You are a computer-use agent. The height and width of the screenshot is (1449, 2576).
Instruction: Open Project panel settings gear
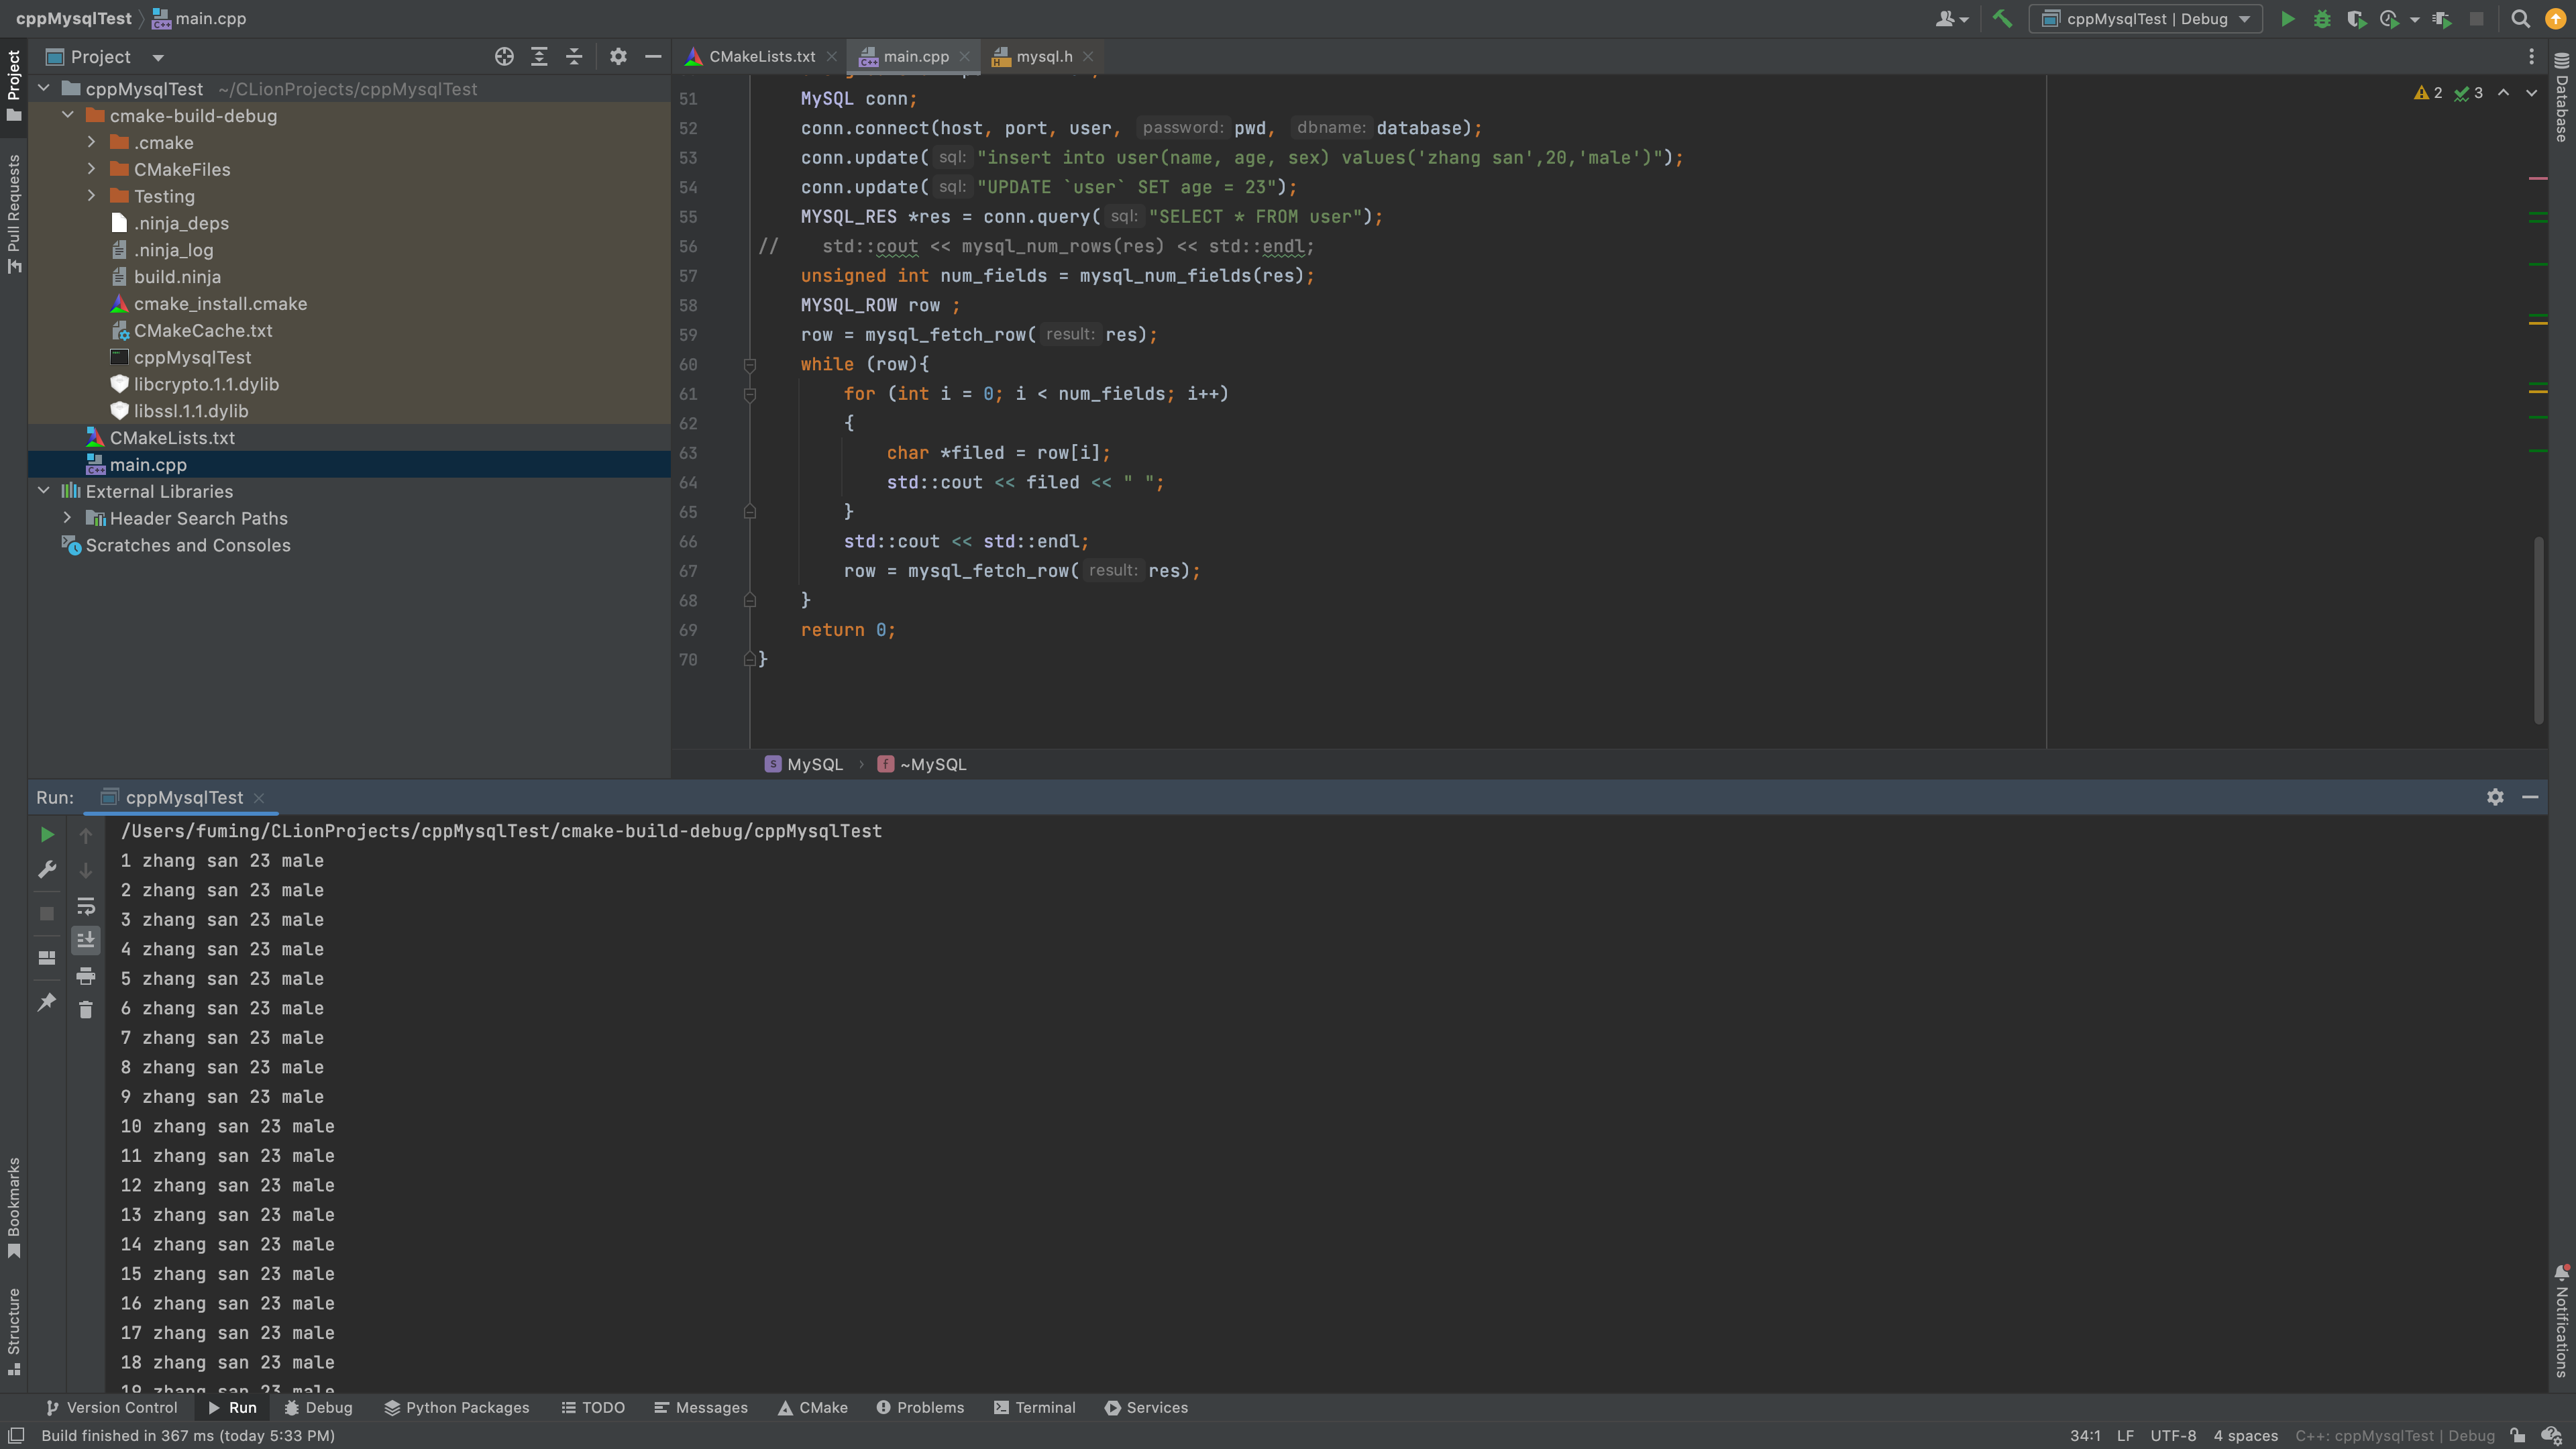pos(618,57)
